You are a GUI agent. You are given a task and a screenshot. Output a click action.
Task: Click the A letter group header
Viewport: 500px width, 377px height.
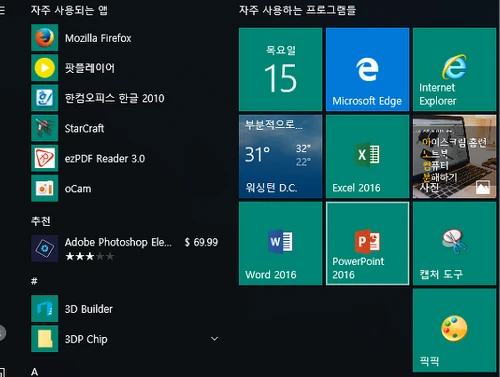tap(34, 372)
